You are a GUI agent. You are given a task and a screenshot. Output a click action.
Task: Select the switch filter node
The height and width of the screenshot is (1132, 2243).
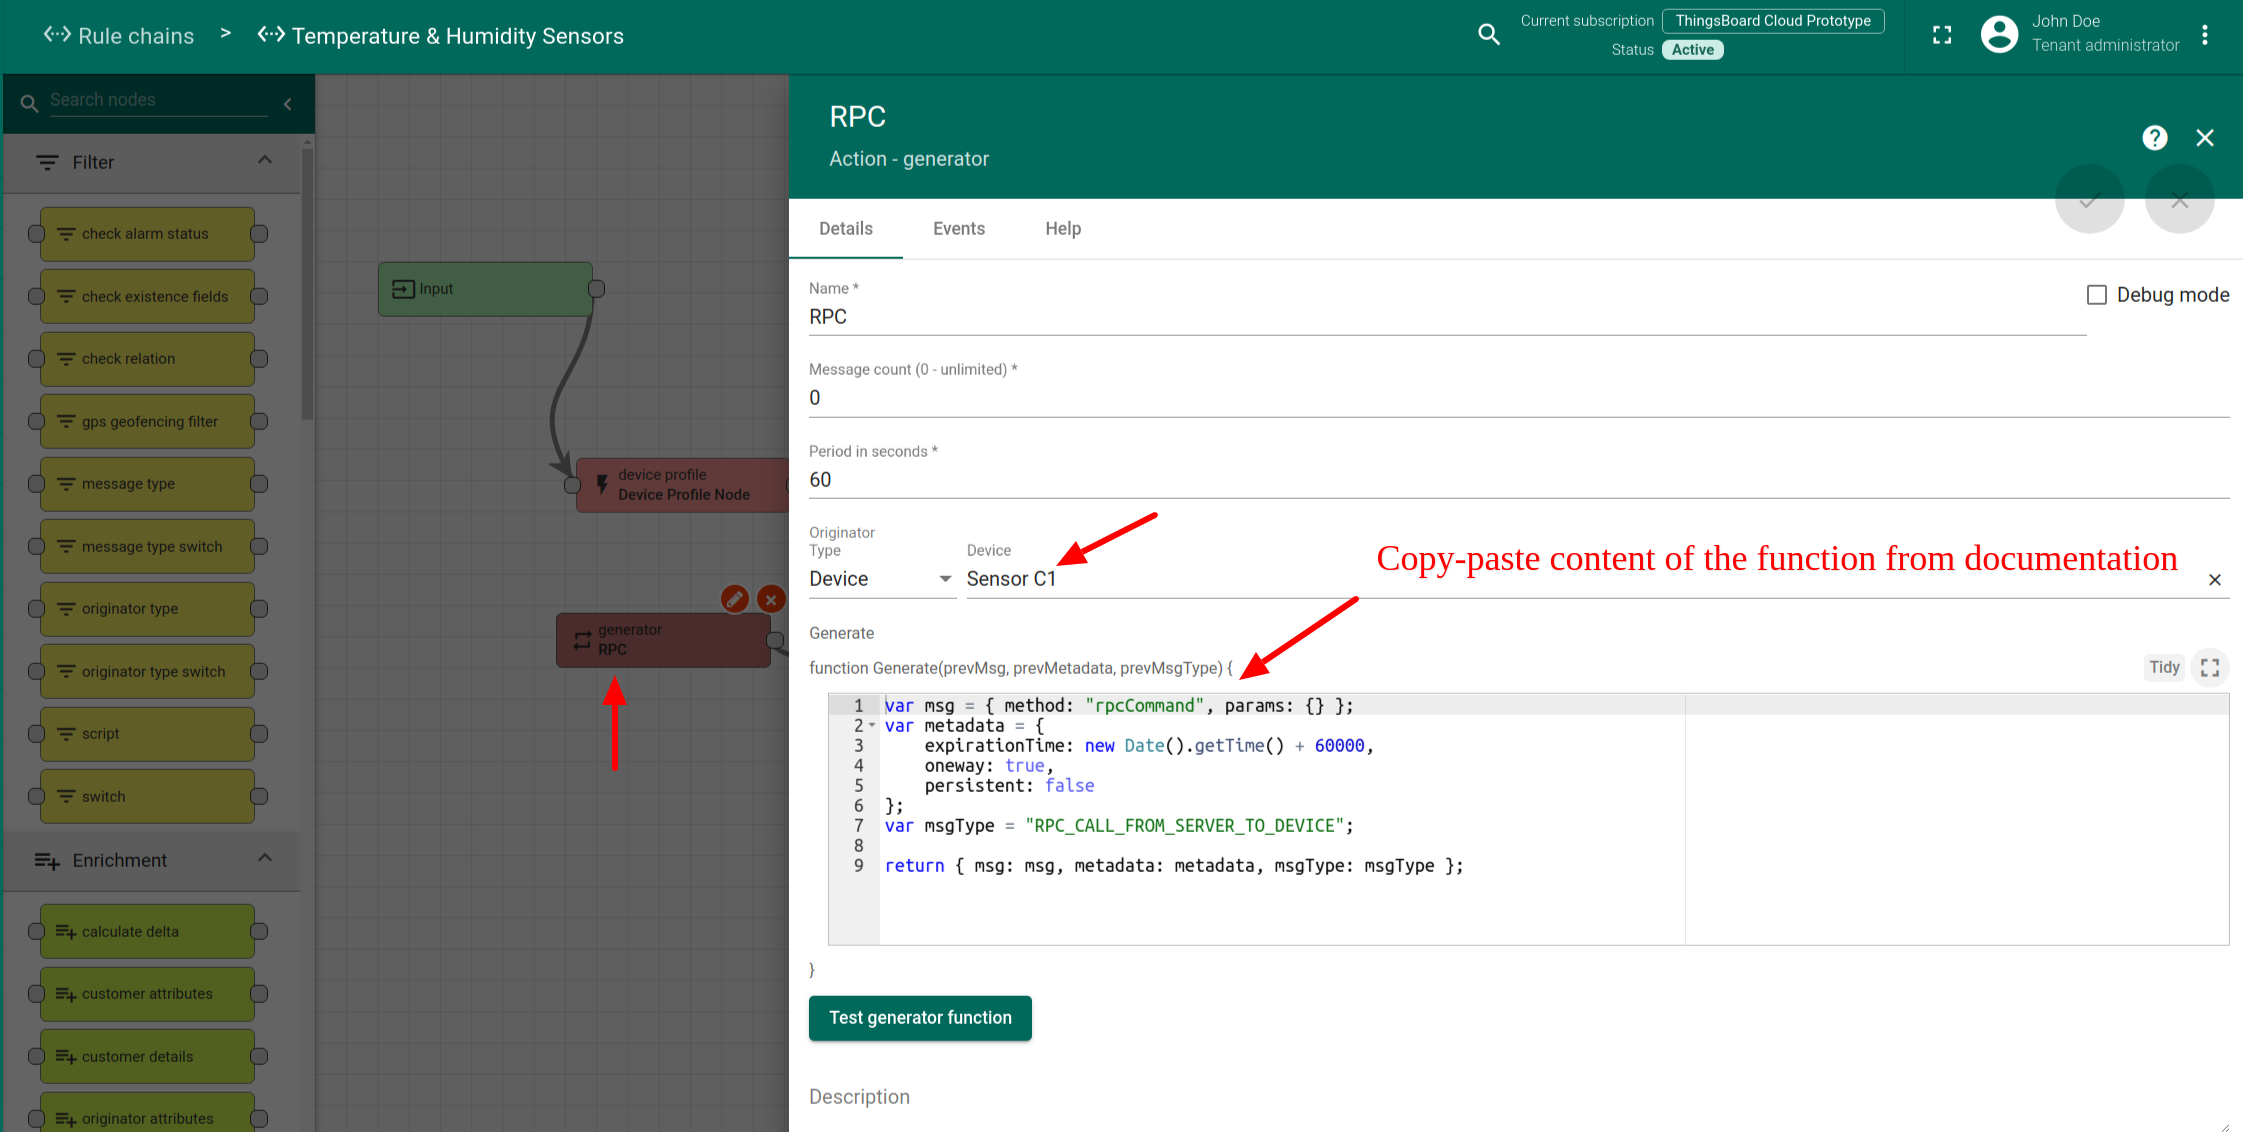(x=147, y=796)
